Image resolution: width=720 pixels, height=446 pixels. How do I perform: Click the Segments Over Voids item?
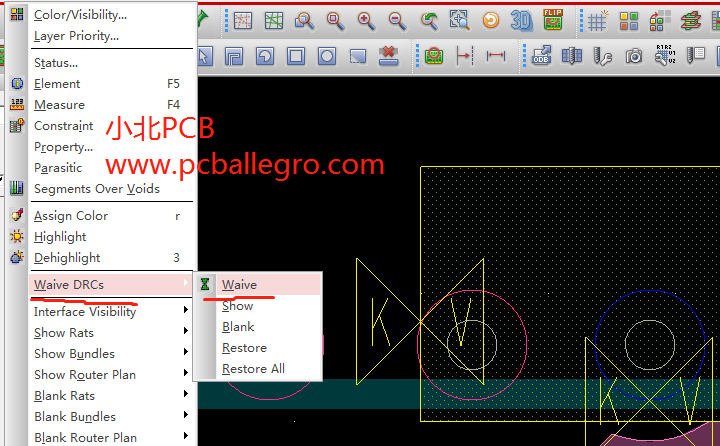click(96, 189)
